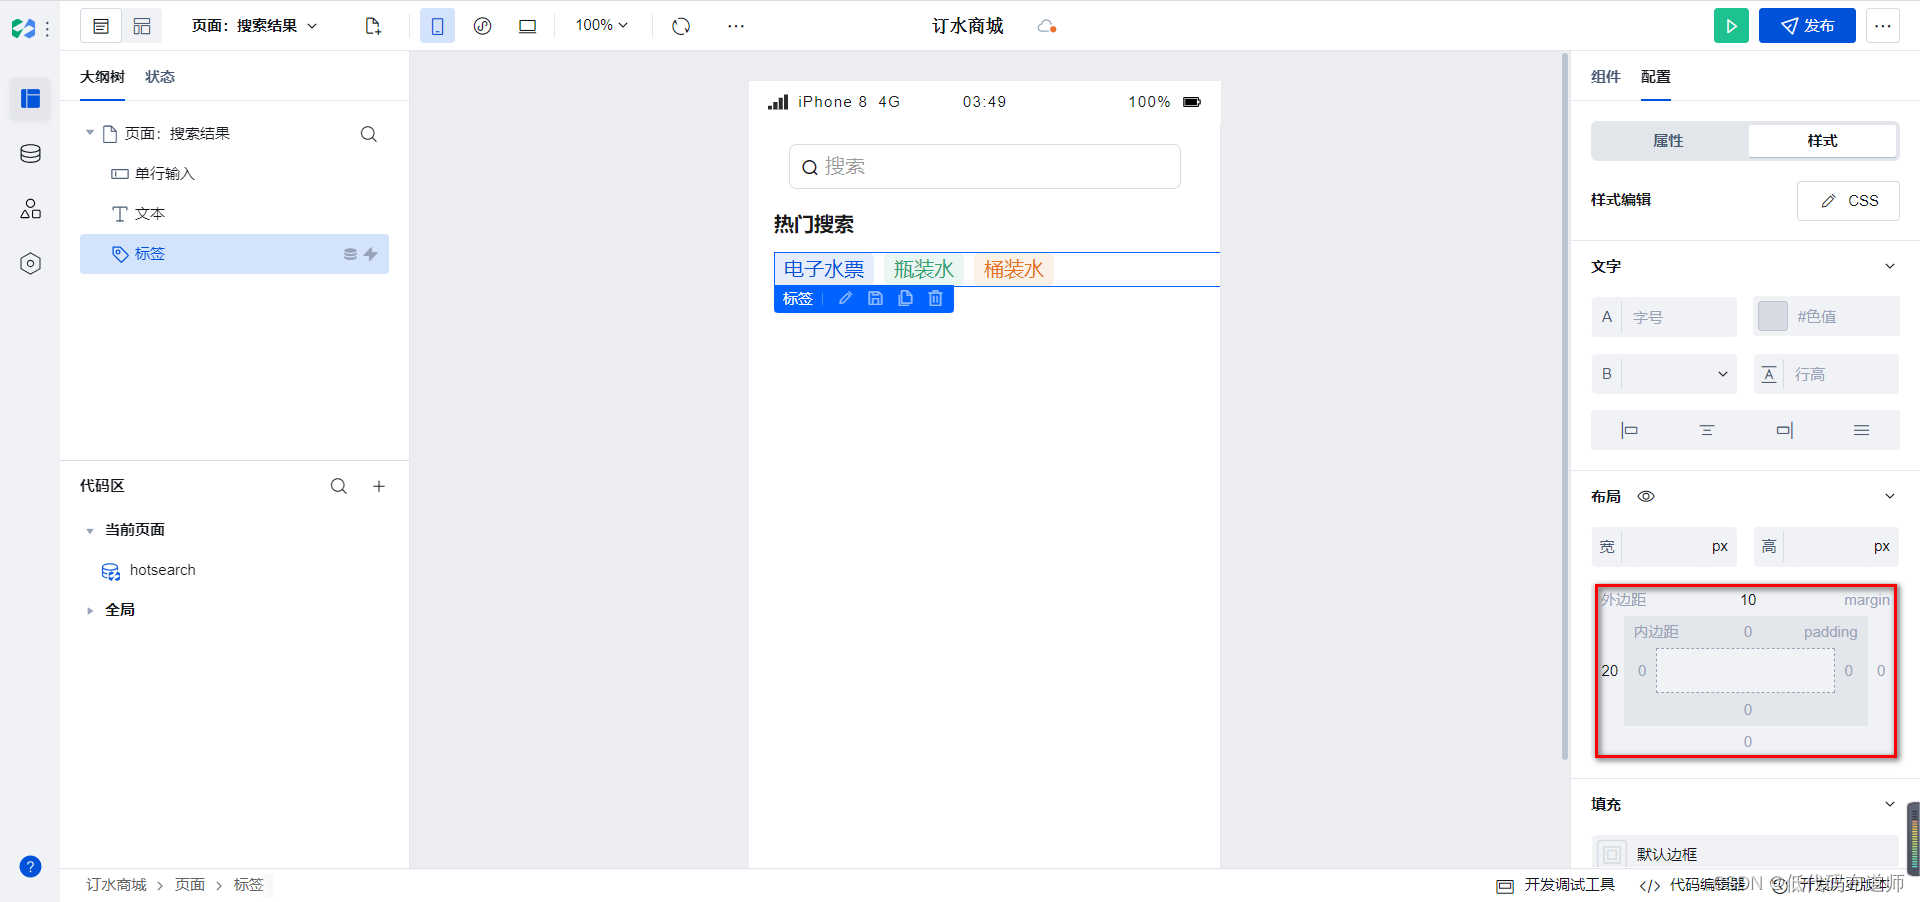
Task: Switch to the grid layout view icon
Action: click(x=142, y=26)
